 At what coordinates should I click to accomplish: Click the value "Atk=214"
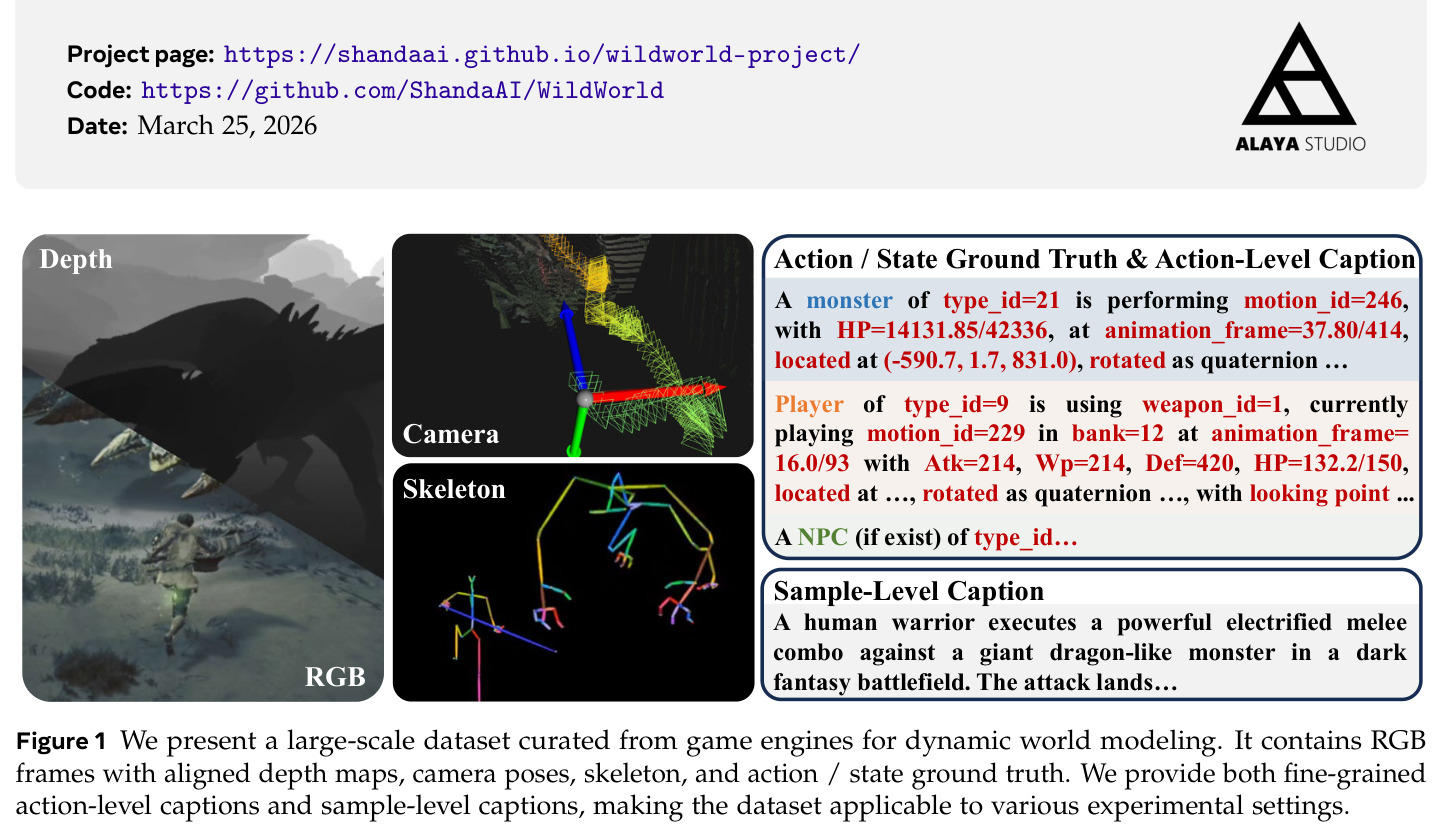pos(974,464)
